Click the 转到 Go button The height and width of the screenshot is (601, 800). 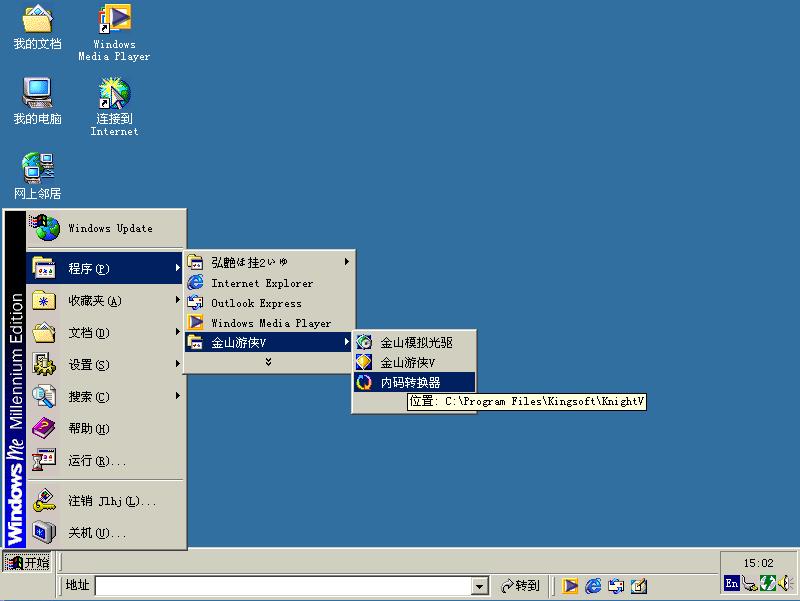click(520, 585)
